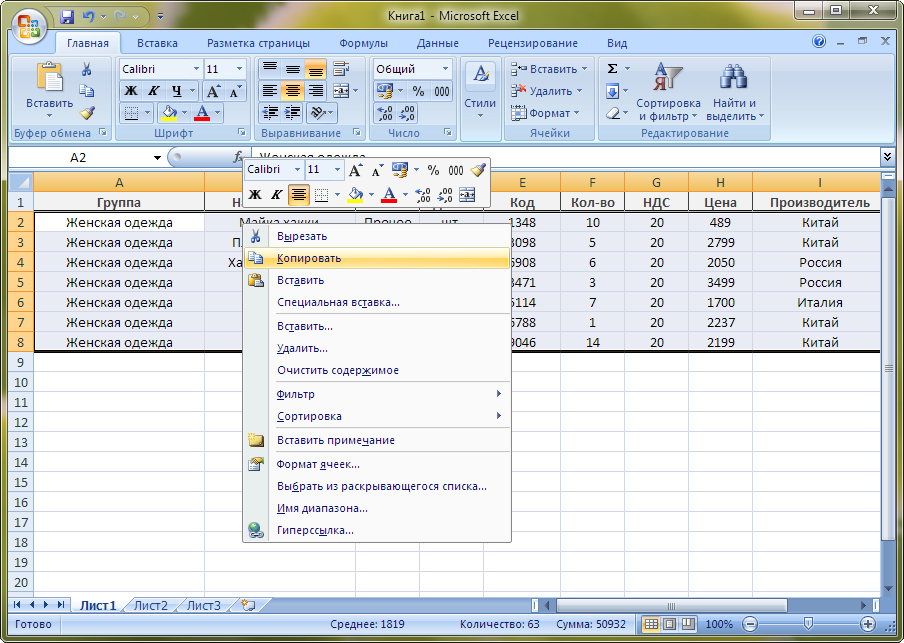Open the Лист2 worksheet tab
This screenshot has height=643, width=904.
(151, 605)
